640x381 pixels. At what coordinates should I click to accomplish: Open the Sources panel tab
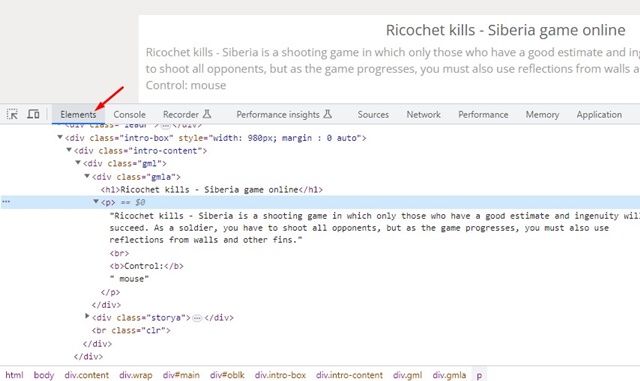pyautogui.click(x=373, y=114)
